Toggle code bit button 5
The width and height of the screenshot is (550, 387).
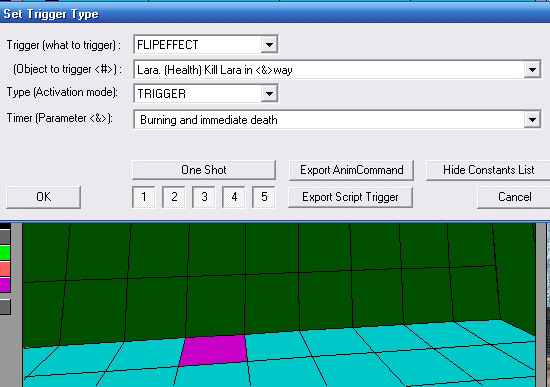click(x=264, y=197)
